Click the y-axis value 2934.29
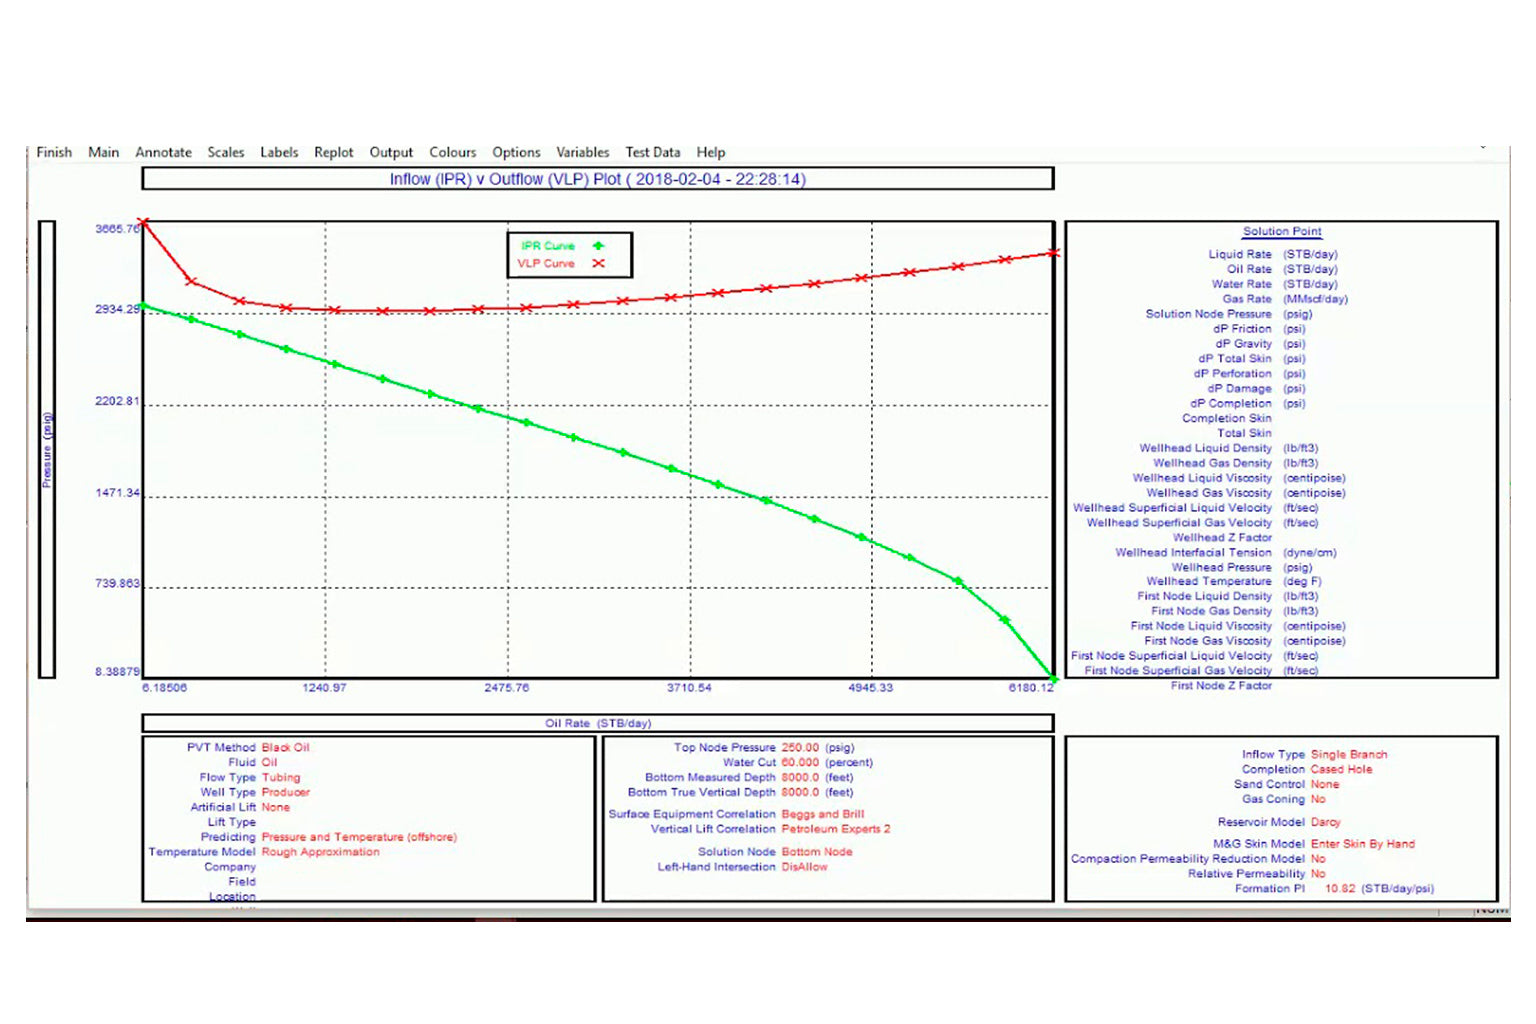The image size is (1536, 1024). (117, 309)
